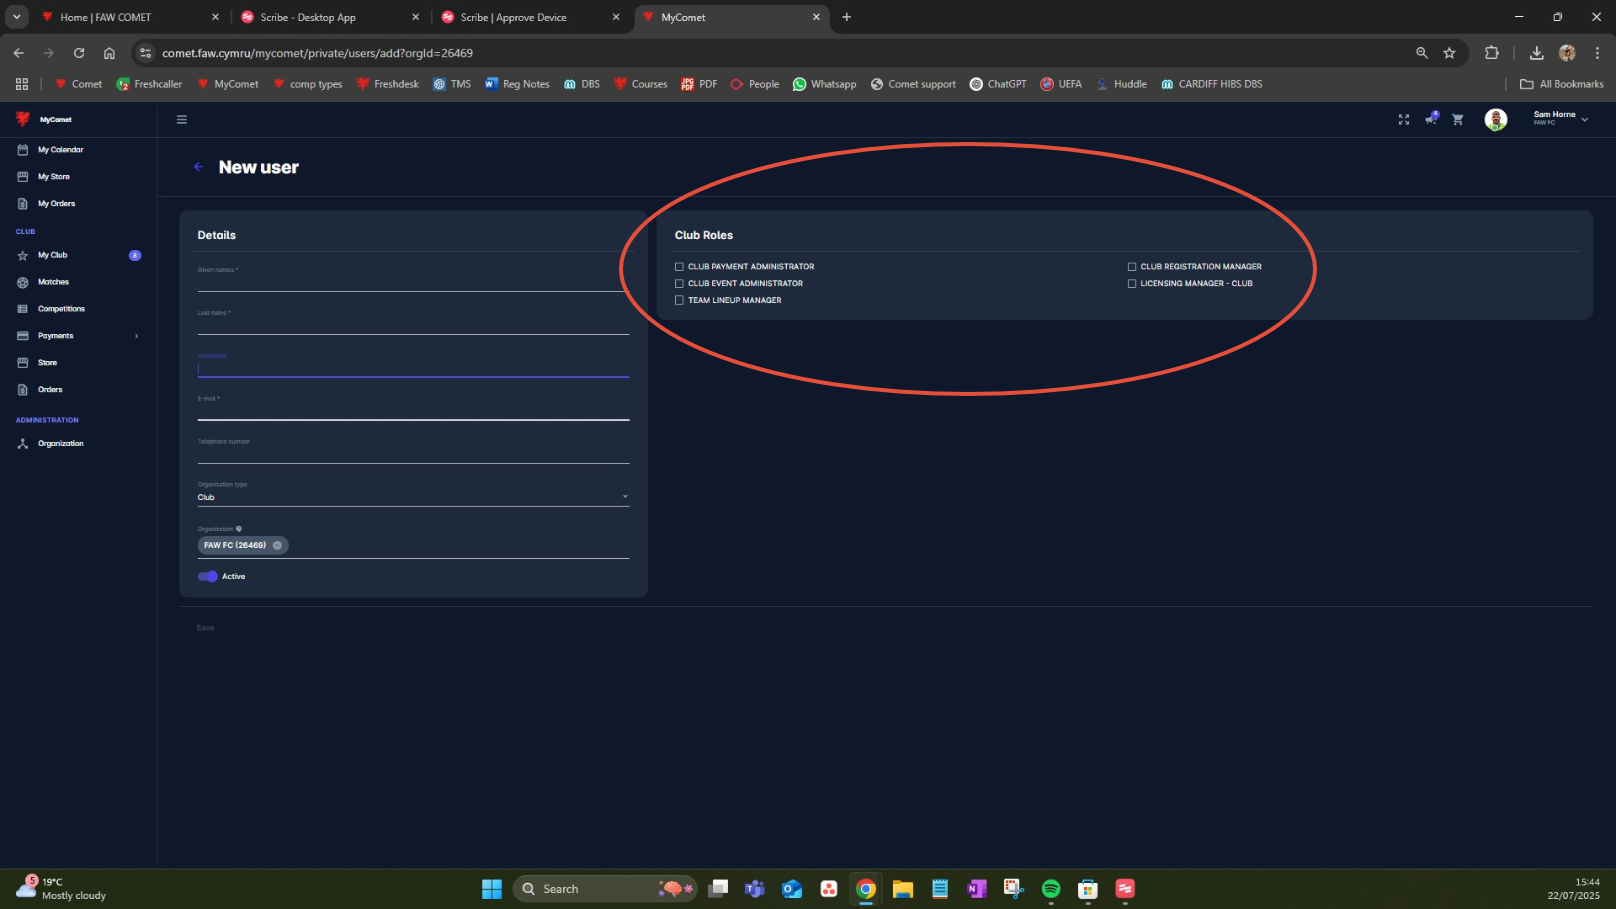The width and height of the screenshot is (1616, 909).
Task: Show organization help info icon
Action: (x=238, y=529)
